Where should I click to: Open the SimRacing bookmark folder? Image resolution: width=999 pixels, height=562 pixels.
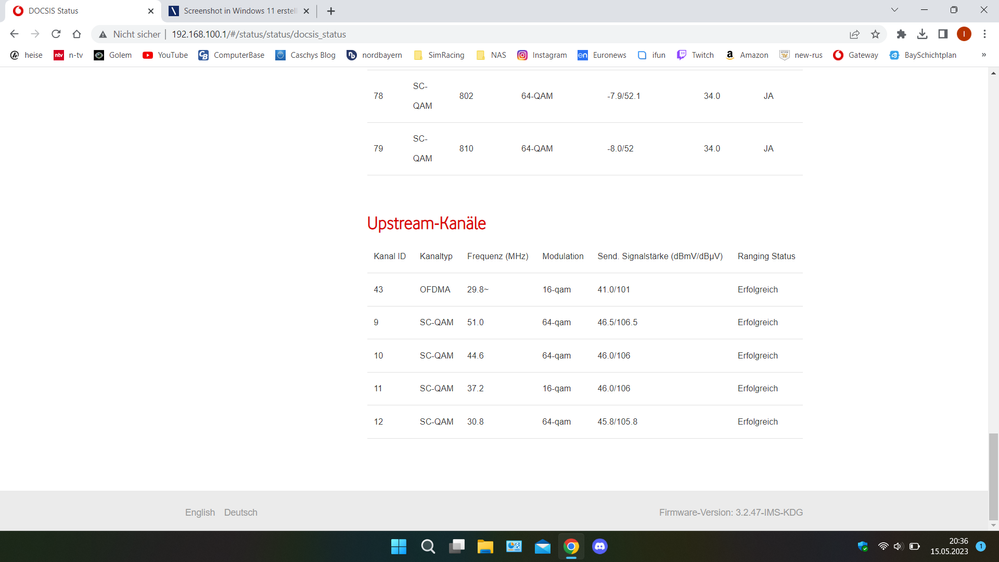coord(439,55)
